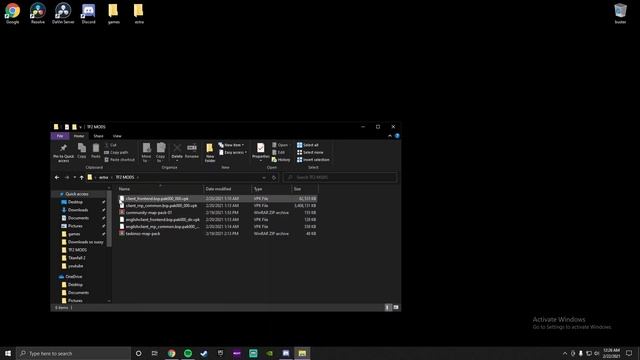Click the Back navigation arrow
This screenshot has width=640, height=360.
tap(57, 177)
